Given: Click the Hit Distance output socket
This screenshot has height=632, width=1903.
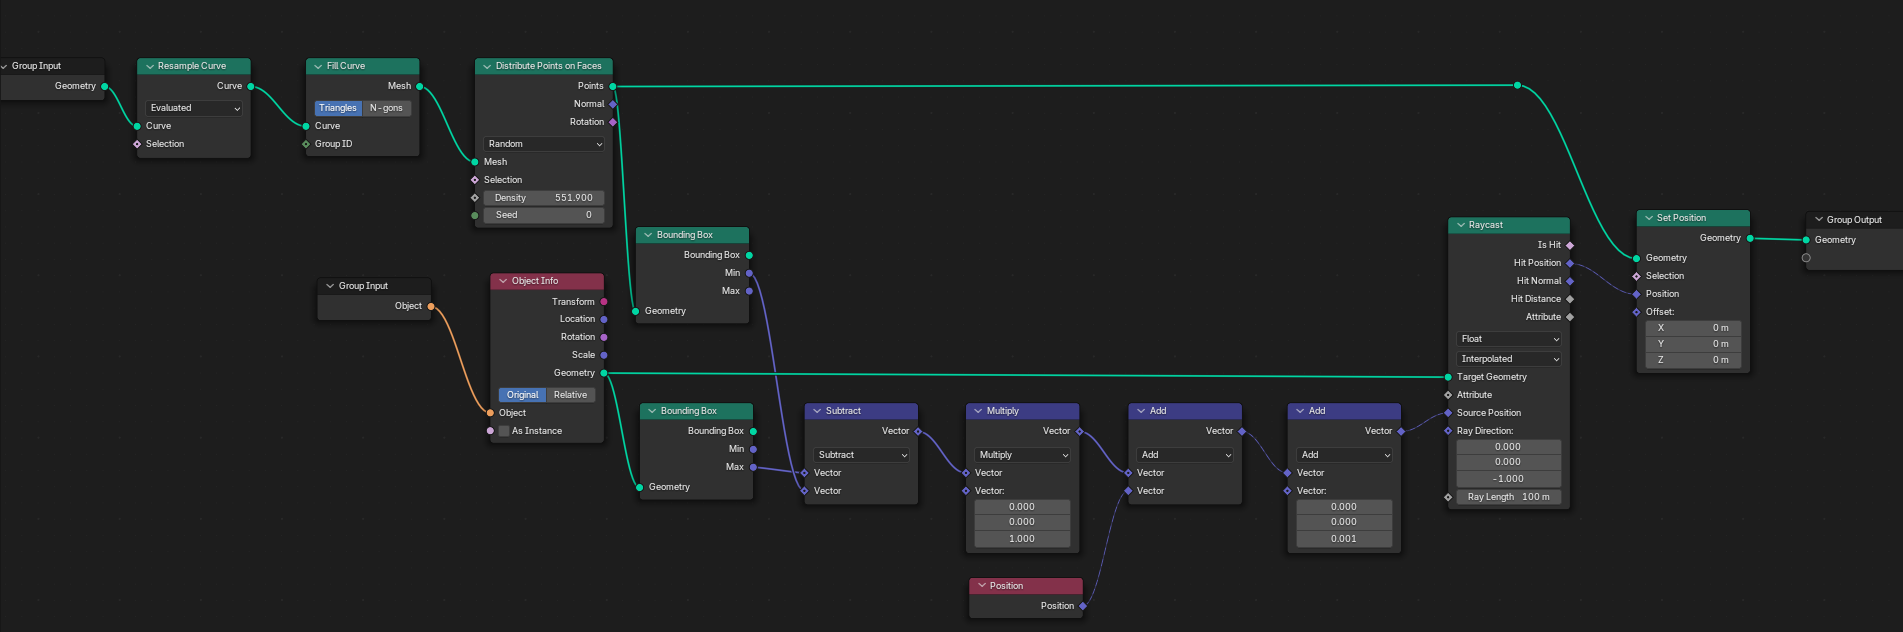Looking at the screenshot, I should [1570, 299].
